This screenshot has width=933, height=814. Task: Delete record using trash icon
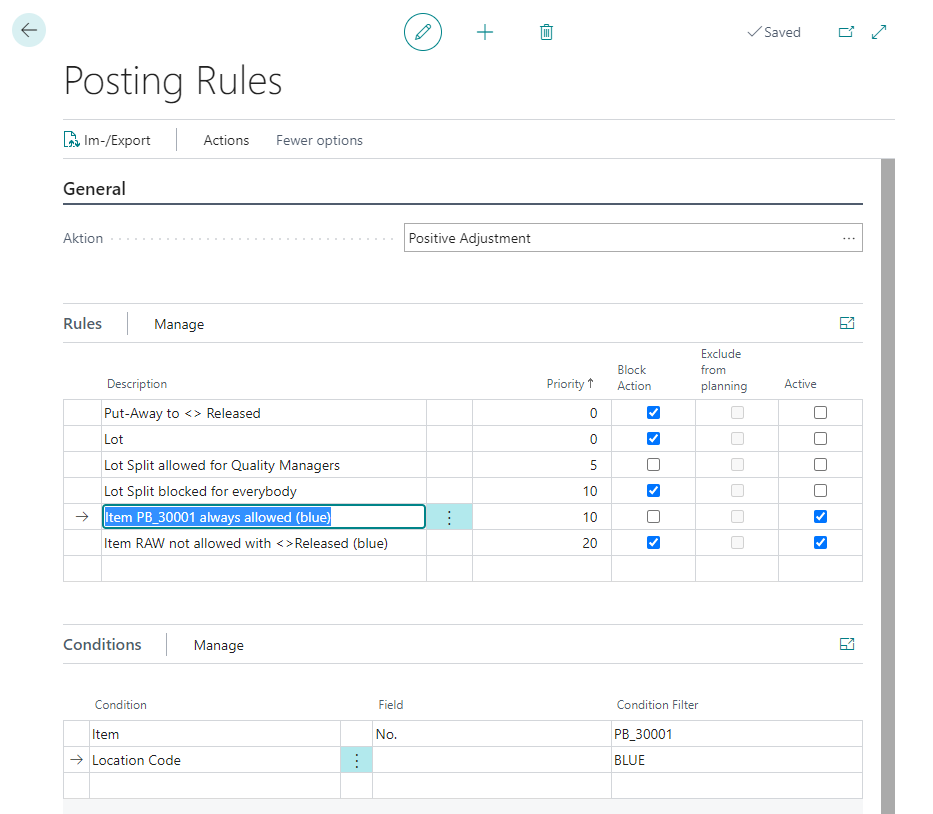(546, 32)
